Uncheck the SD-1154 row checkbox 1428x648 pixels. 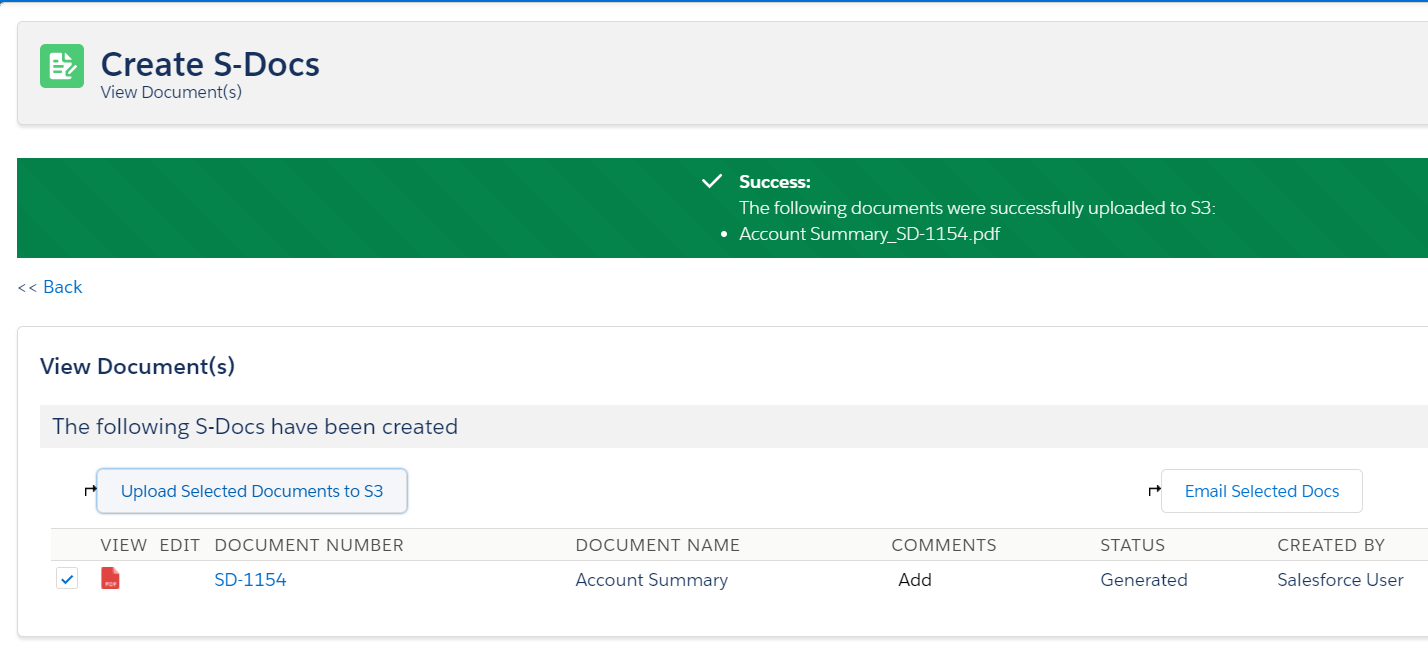(x=67, y=578)
